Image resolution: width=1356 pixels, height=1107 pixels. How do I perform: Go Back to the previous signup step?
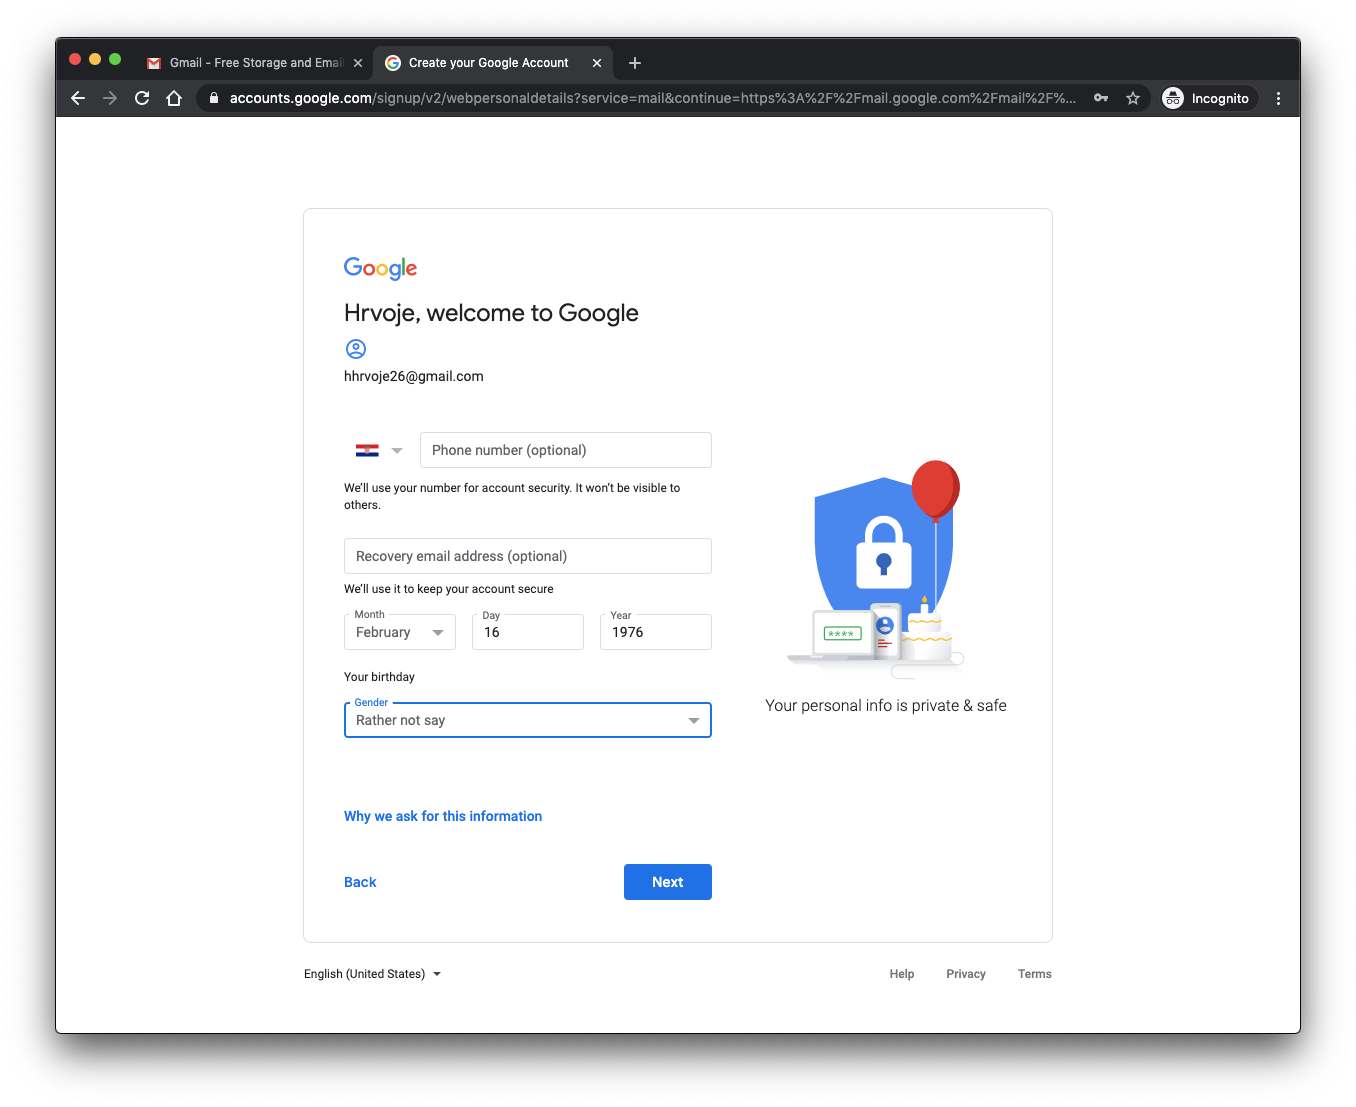click(x=360, y=882)
